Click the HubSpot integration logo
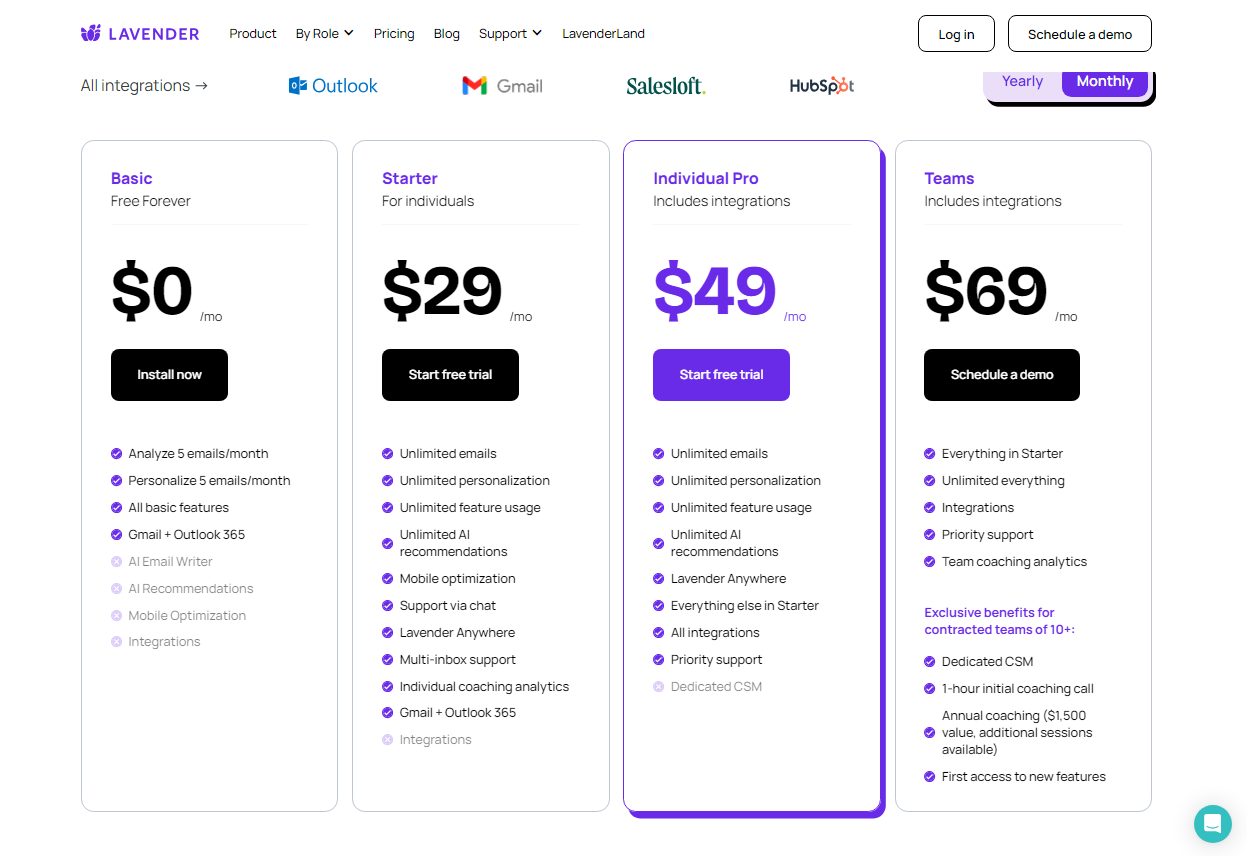Screen dimensions: 1247x856 click(822, 86)
